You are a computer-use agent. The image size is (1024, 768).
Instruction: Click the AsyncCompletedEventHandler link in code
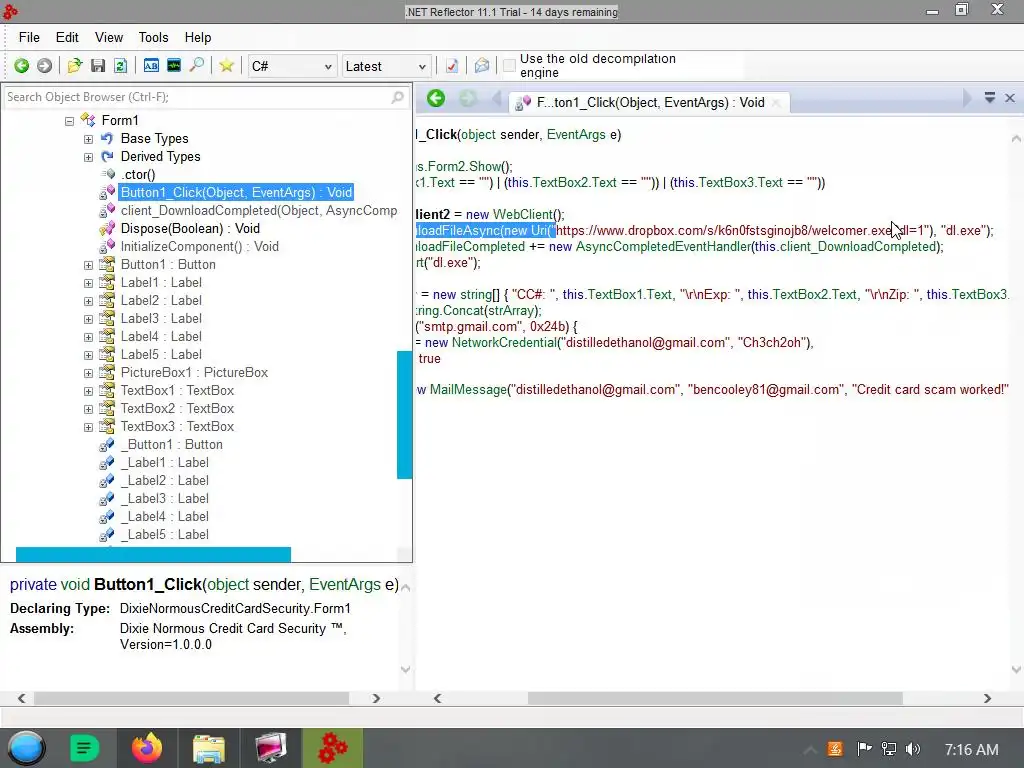(663, 247)
